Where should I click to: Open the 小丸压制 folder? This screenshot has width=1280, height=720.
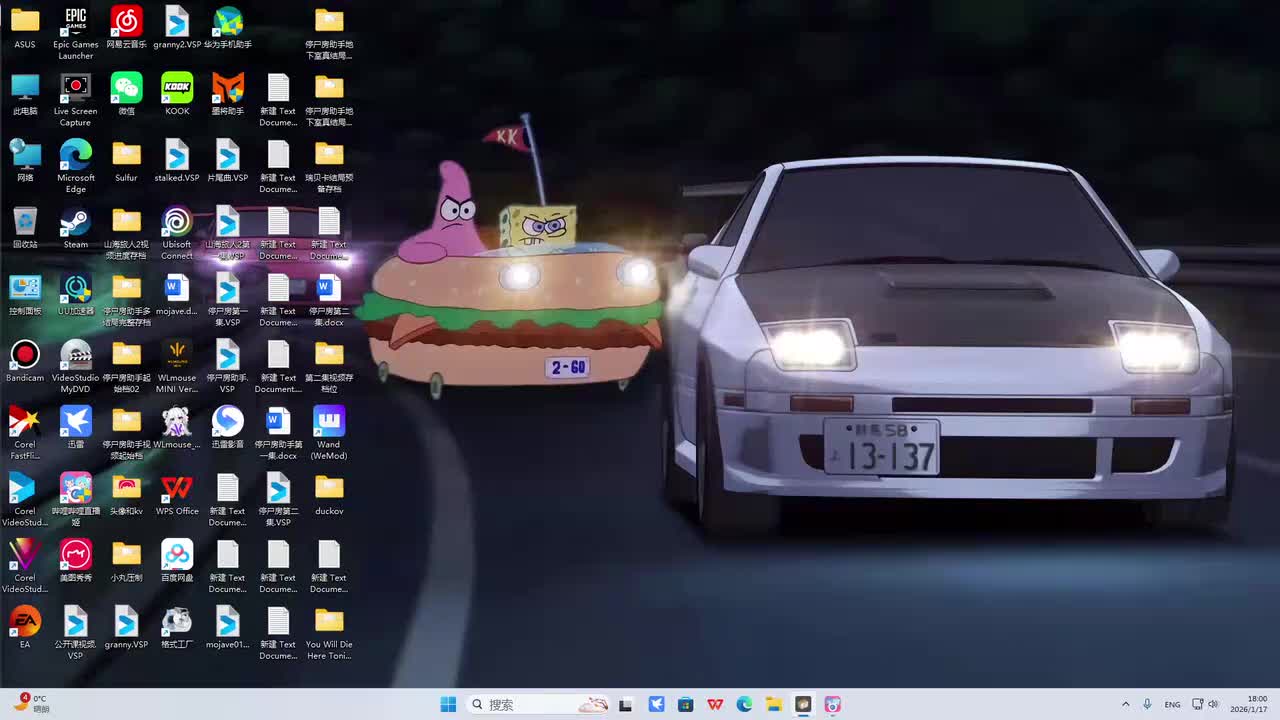pos(126,562)
